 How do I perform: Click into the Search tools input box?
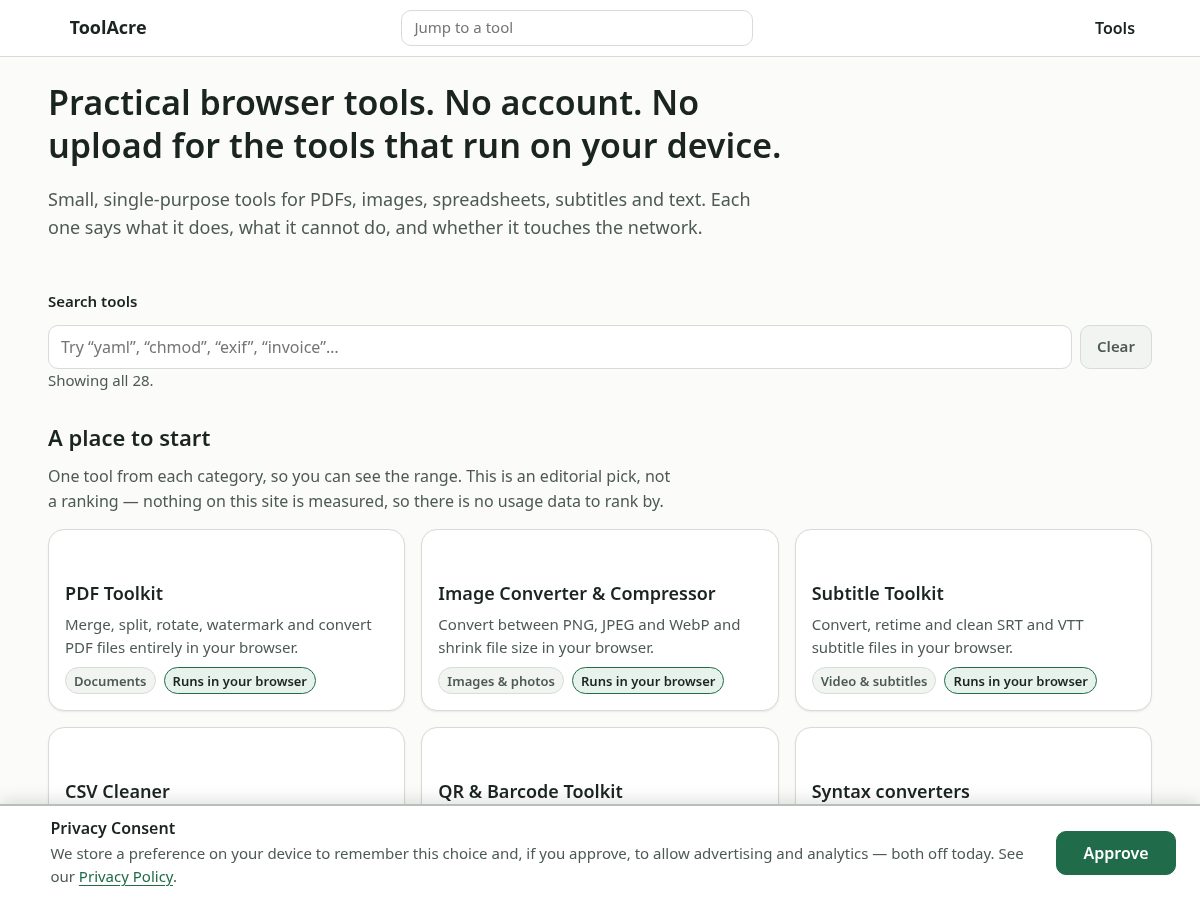560,347
